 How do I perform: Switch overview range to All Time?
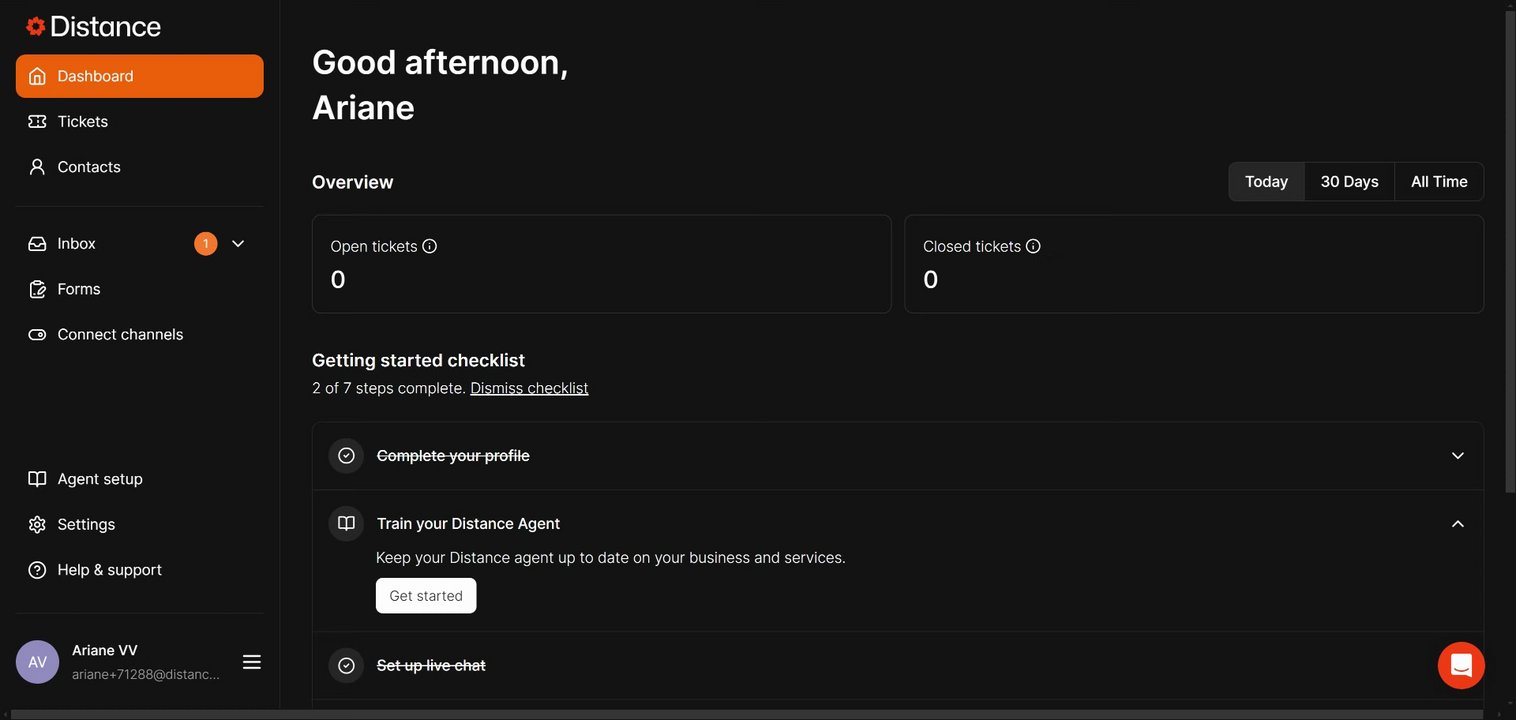1439,182
